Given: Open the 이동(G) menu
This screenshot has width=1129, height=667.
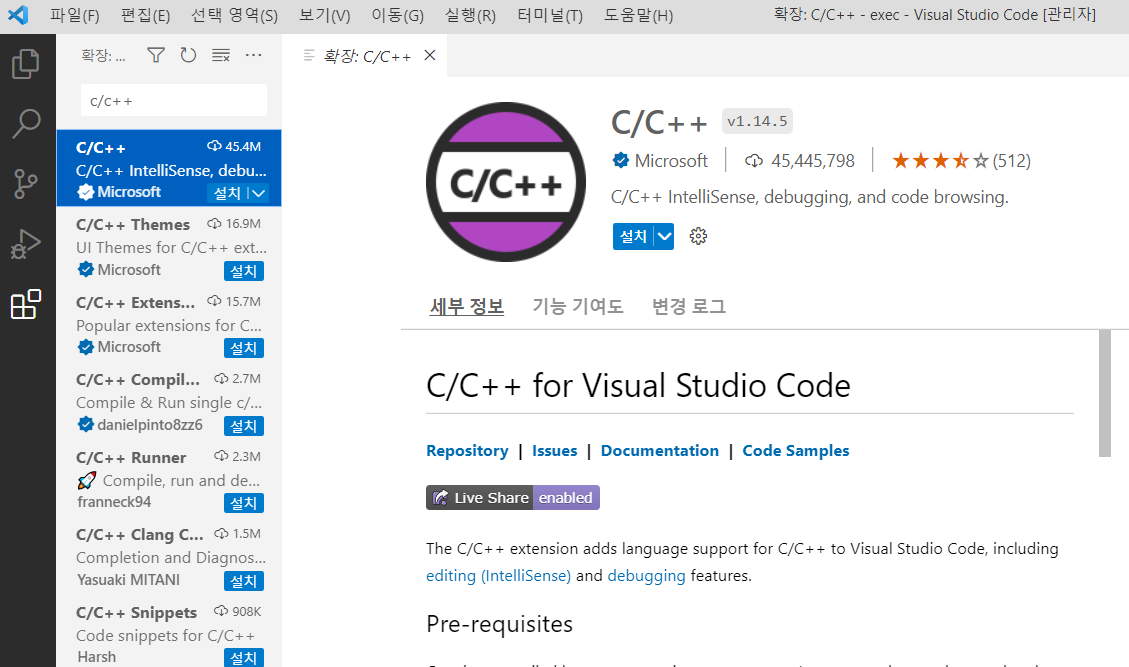Looking at the screenshot, I should click(x=397, y=15).
